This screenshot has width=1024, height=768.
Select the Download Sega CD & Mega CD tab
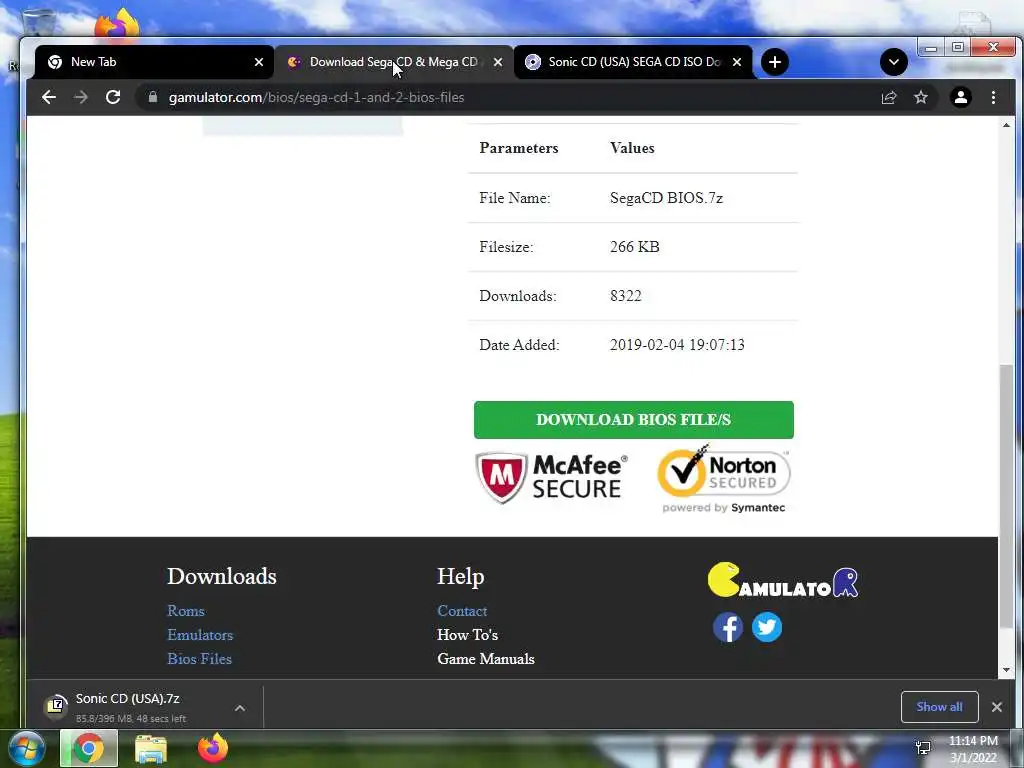(x=393, y=62)
